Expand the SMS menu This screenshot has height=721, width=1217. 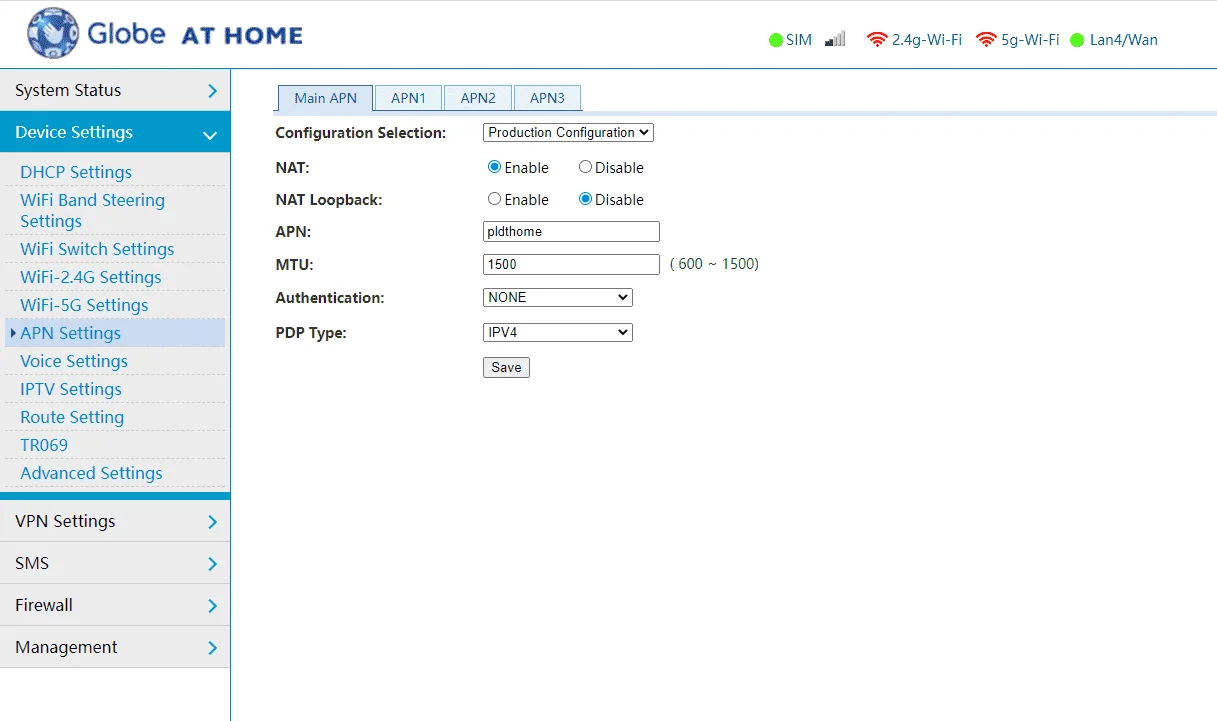tap(115, 563)
